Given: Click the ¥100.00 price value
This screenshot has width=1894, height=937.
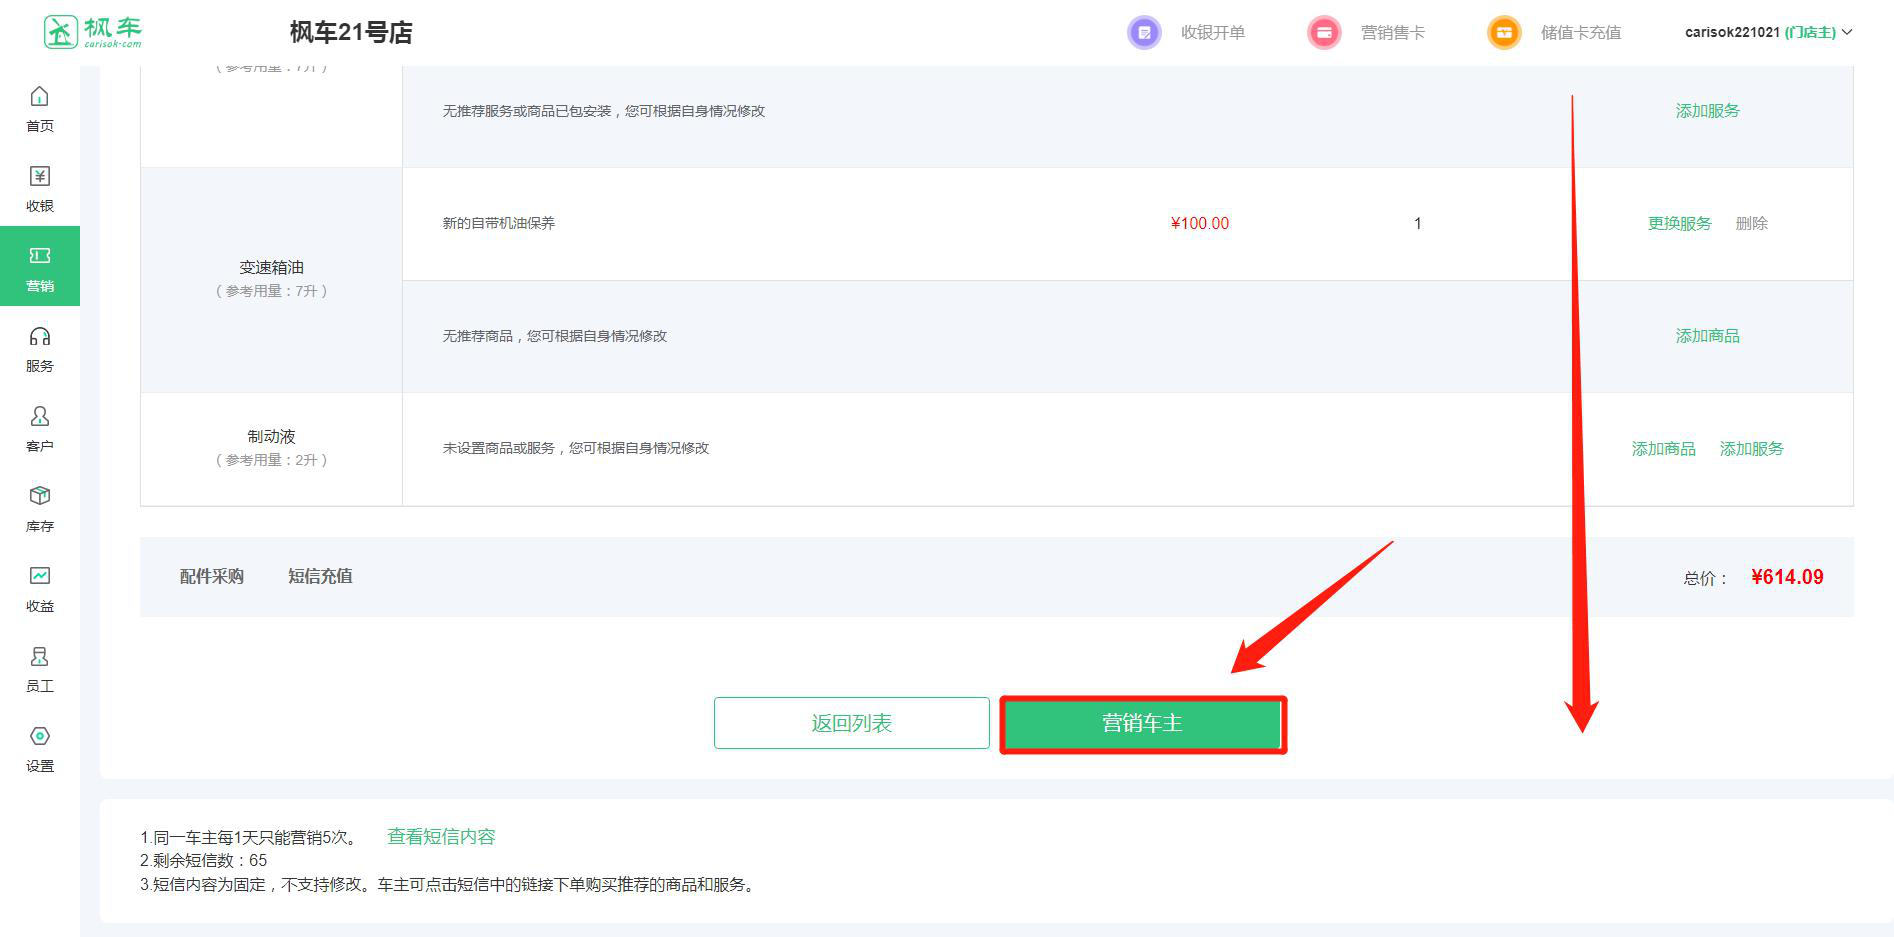Looking at the screenshot, I should (1200, 223).
